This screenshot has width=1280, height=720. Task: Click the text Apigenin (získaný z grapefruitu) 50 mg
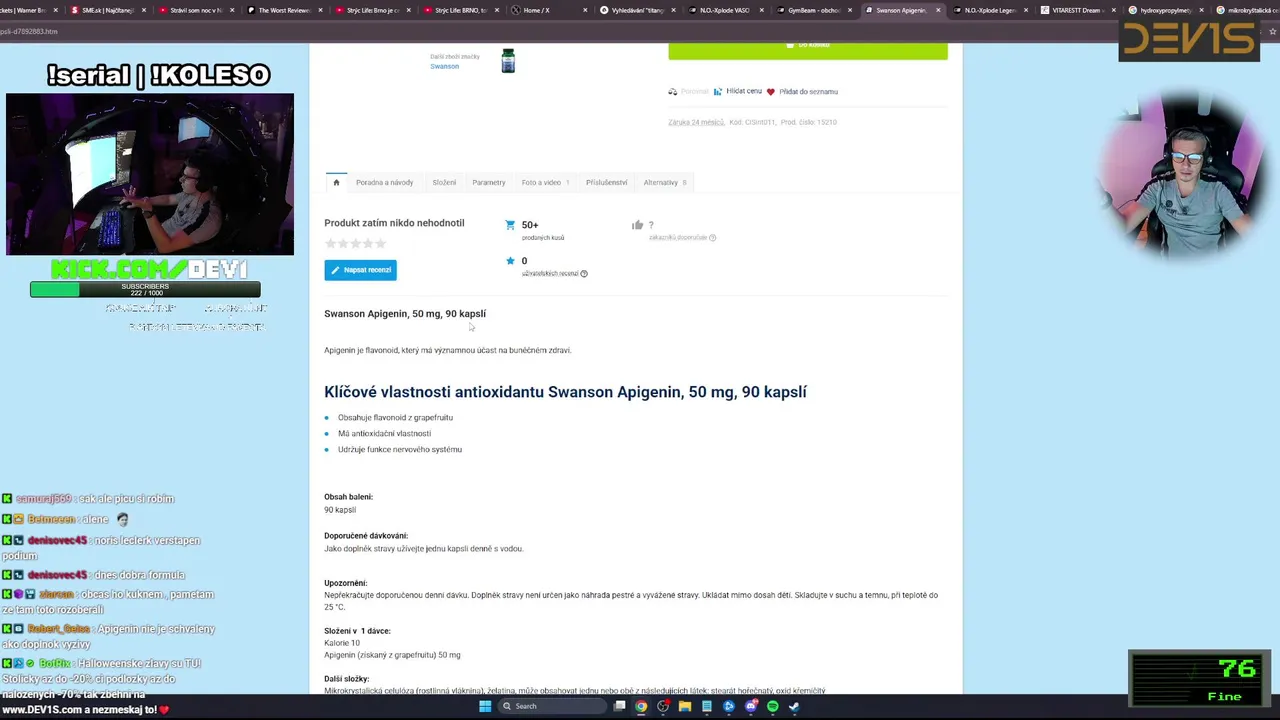click(392, 655)
